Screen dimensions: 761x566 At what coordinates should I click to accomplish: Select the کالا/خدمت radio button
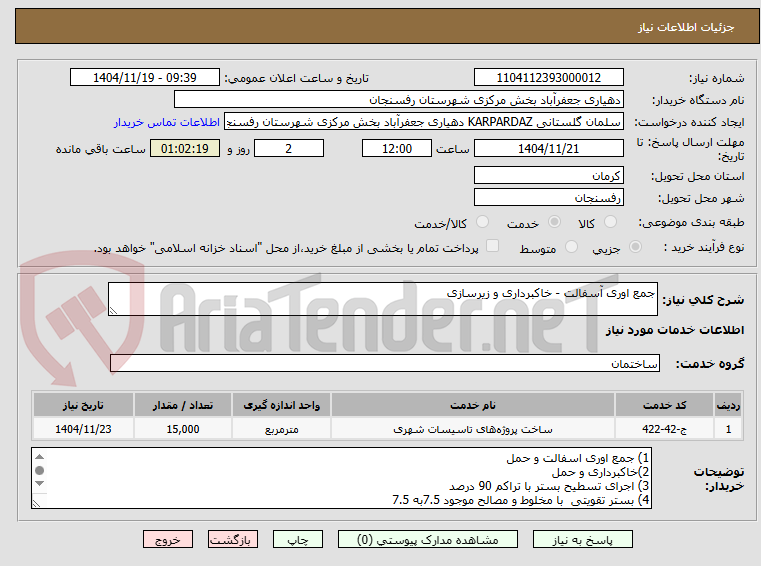(482, 222)
